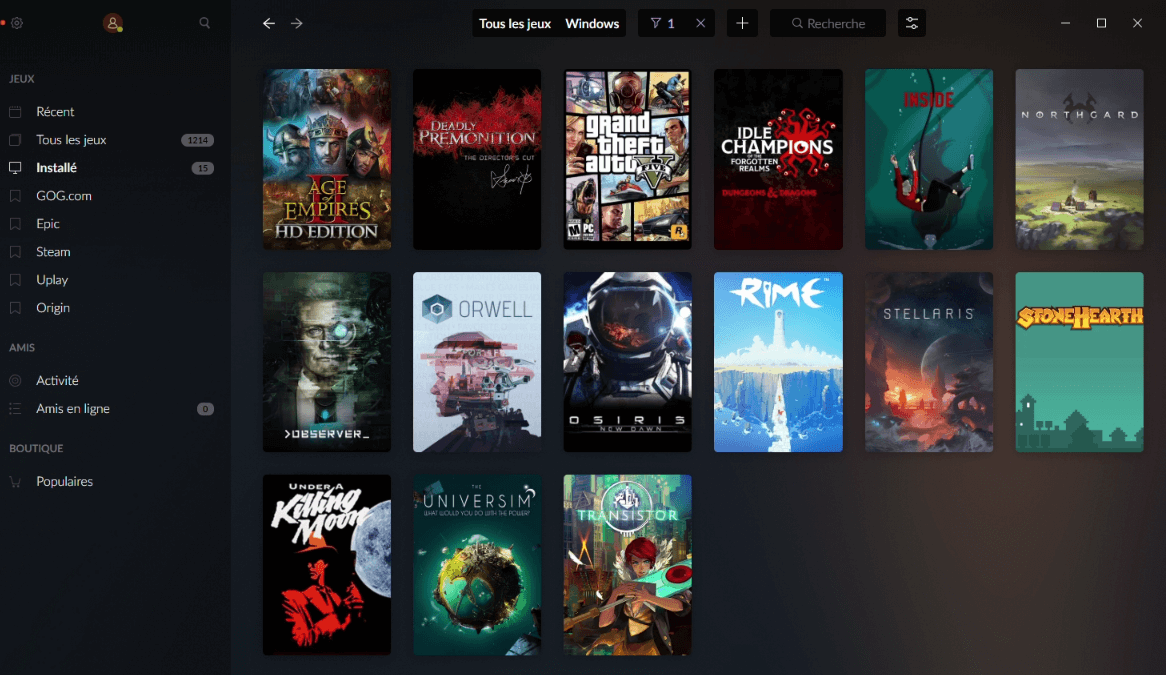Open the Steam library bookmark
The width and height of the screenshot is (1166, 675).
[53, 252]
